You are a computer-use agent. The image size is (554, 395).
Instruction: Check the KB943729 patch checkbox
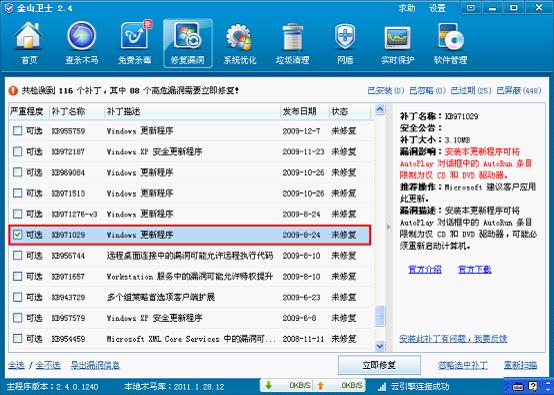click(17, 297)
